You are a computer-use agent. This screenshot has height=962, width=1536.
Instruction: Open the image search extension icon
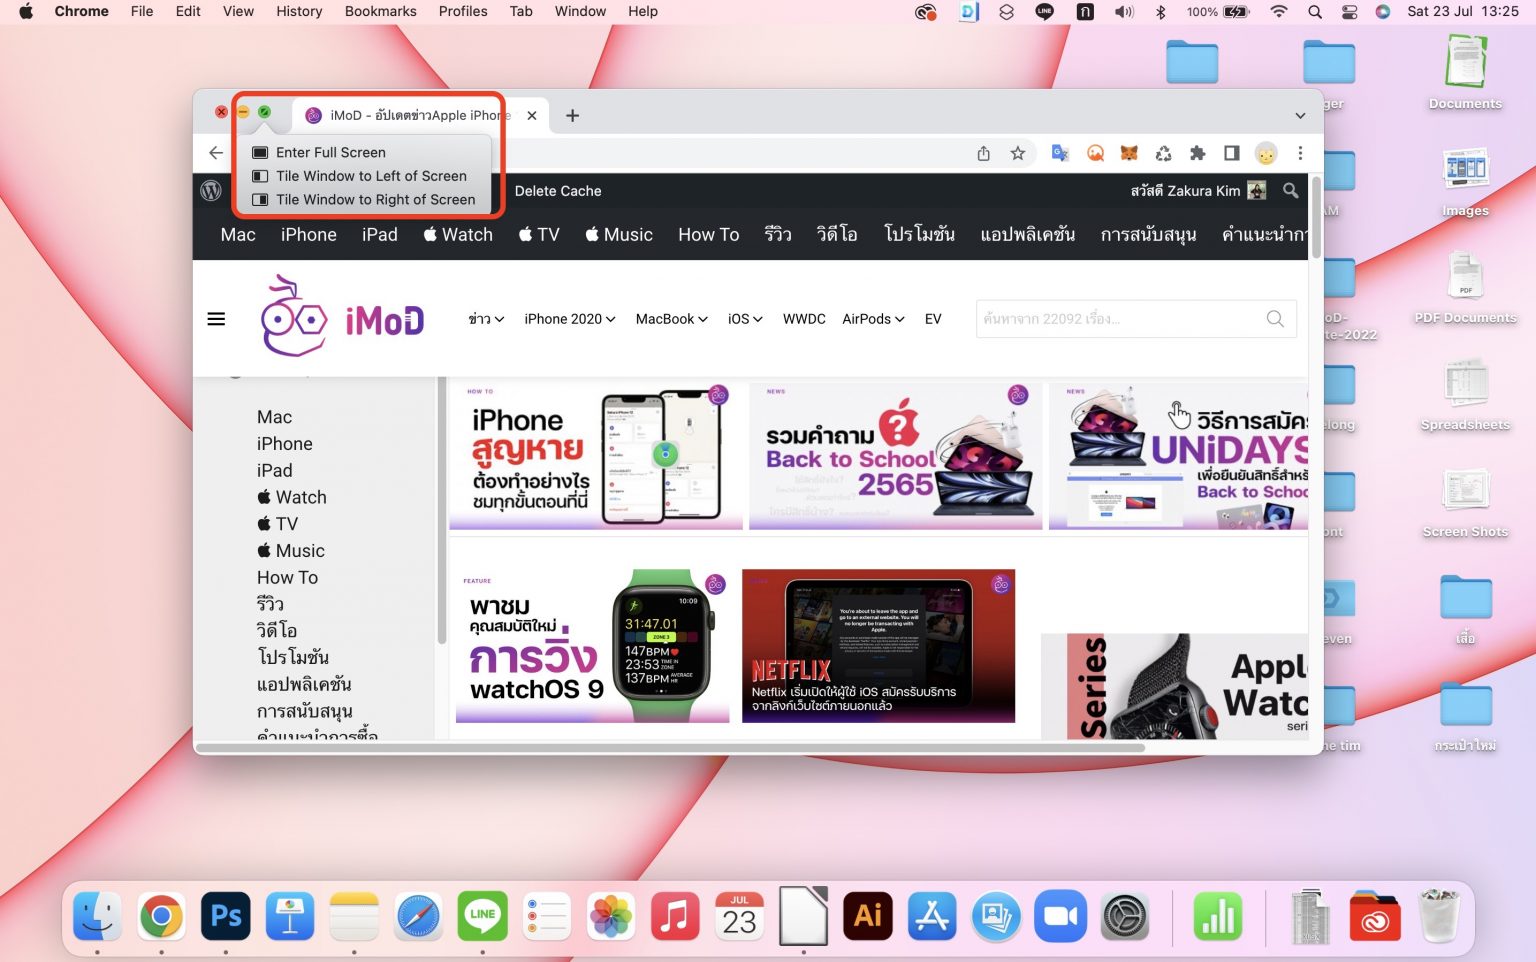pyautogui.click(x=1096, y=153)
